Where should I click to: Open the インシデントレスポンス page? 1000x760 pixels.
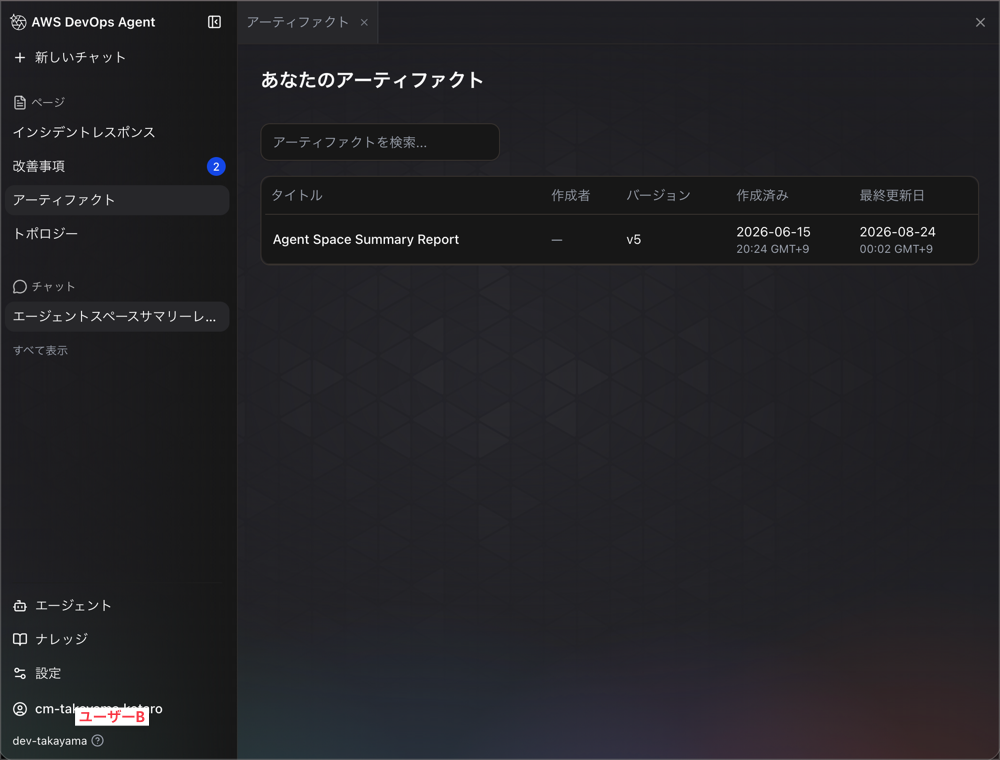tap(84, 132)
